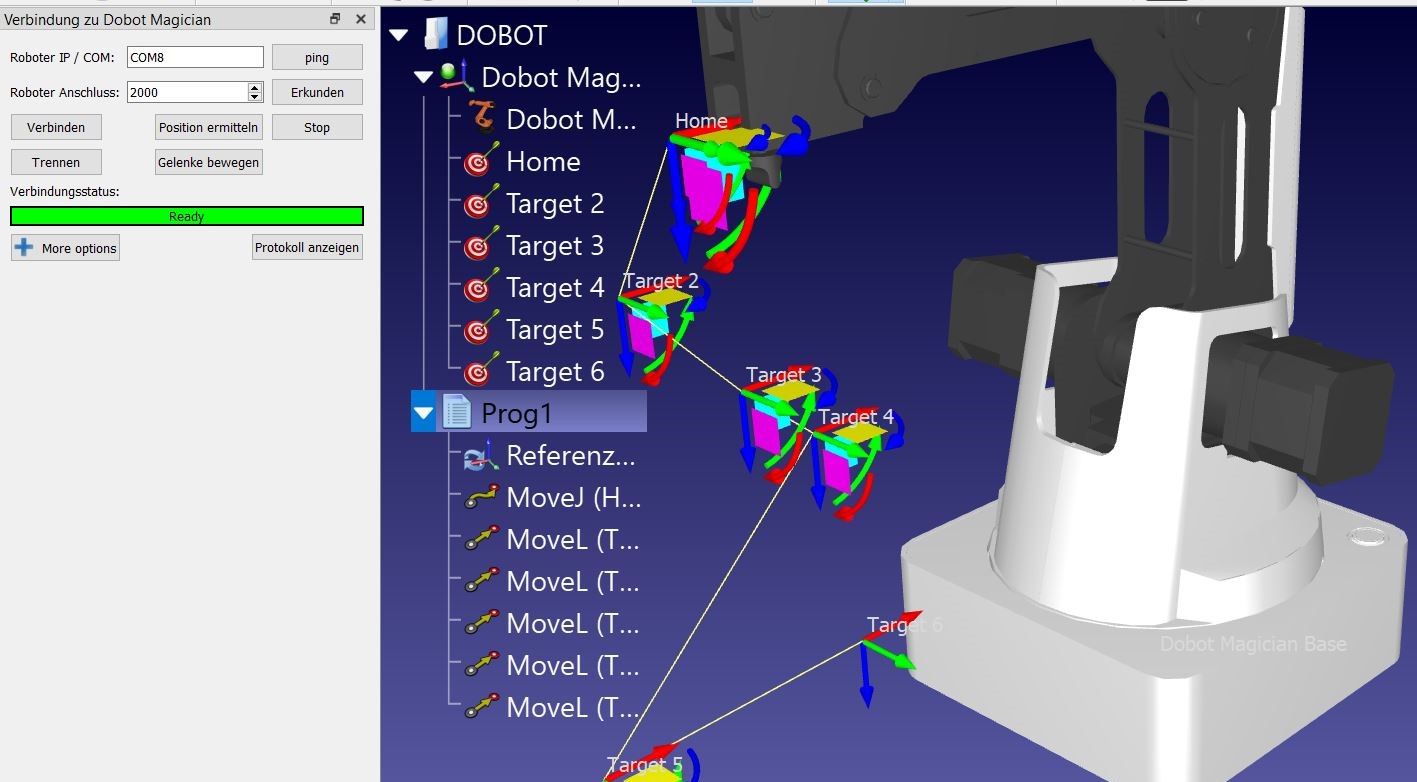The height and width of the screenshot is (782, 1417).
Task: Focus the Roboter IP / COM field
Action: pos(195,57)
